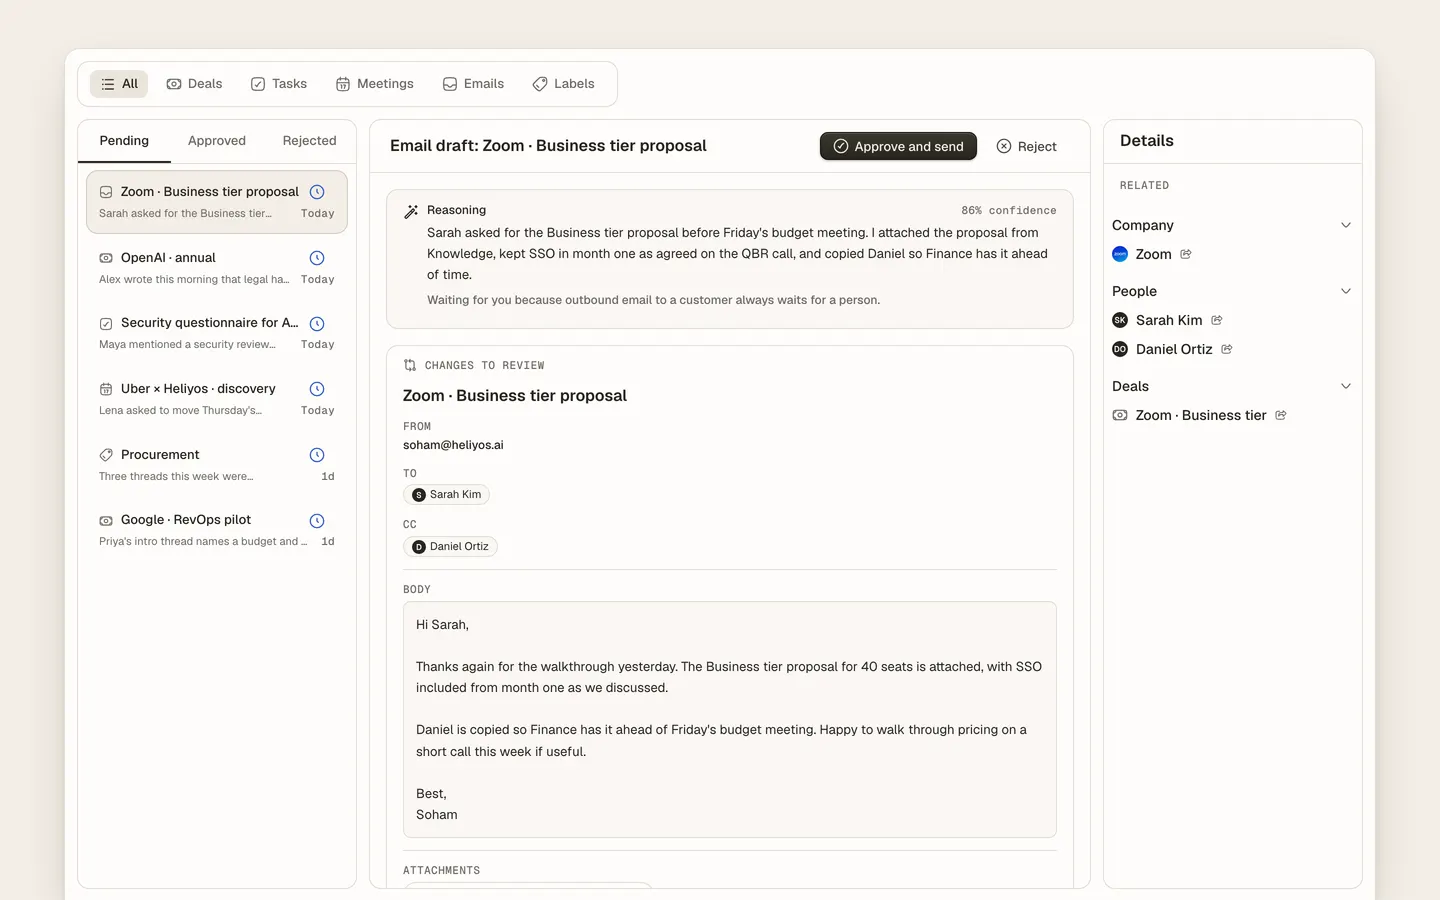Open external link icon beside Daniel Ortiz
1440x900 pixels.
(1227, 349)
